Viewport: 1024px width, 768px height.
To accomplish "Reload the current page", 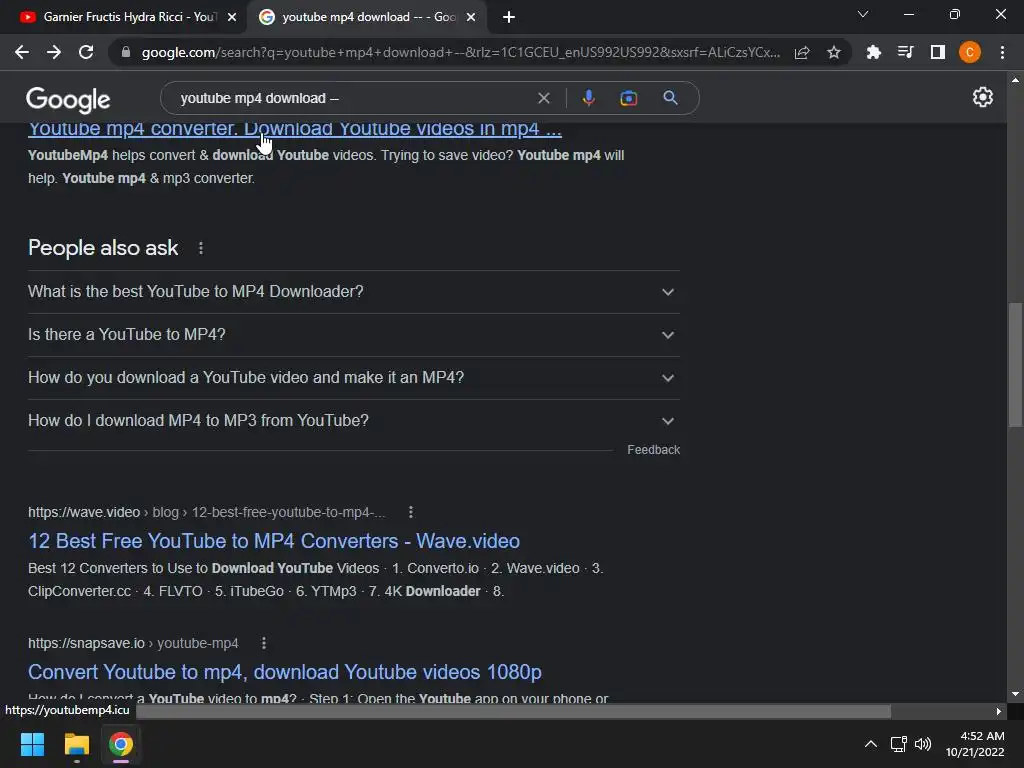I will (x=86, y=52).
